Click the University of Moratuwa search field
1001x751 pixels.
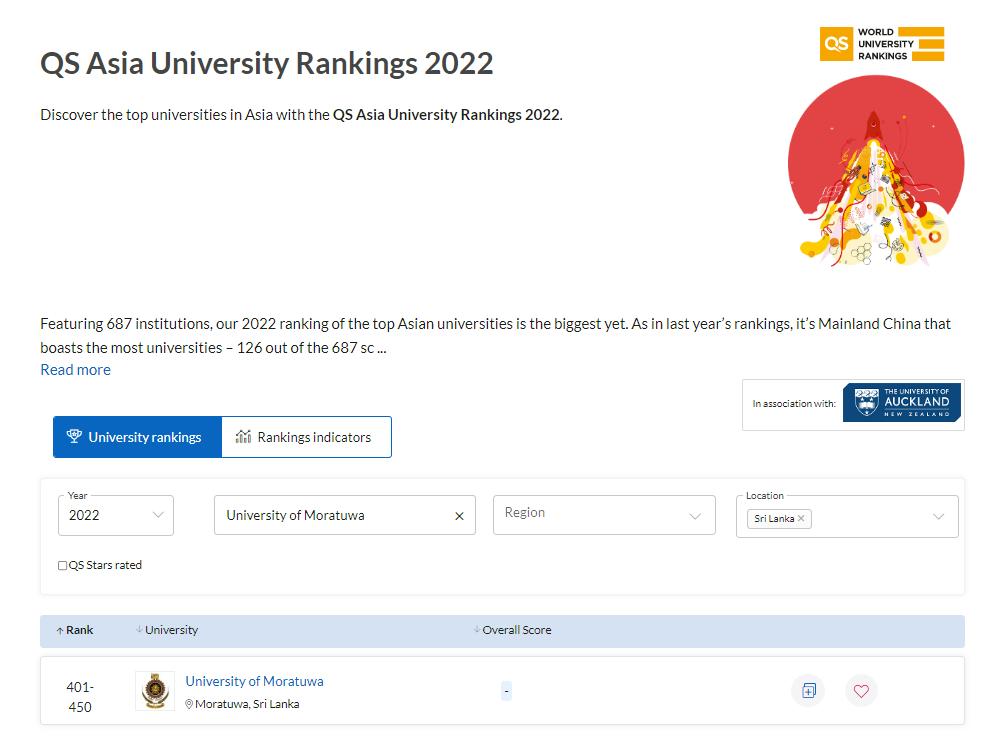(x=345, y=515)
